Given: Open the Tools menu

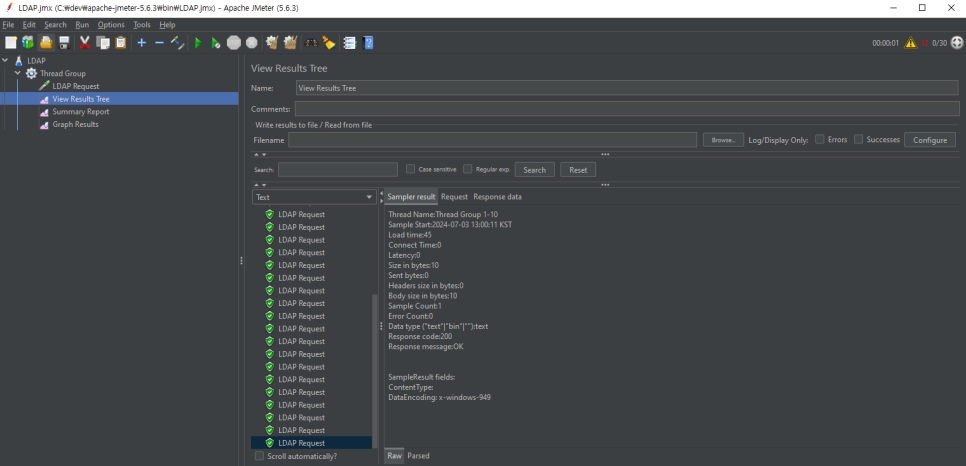Looking at the screenshot, I should point(142,25).
